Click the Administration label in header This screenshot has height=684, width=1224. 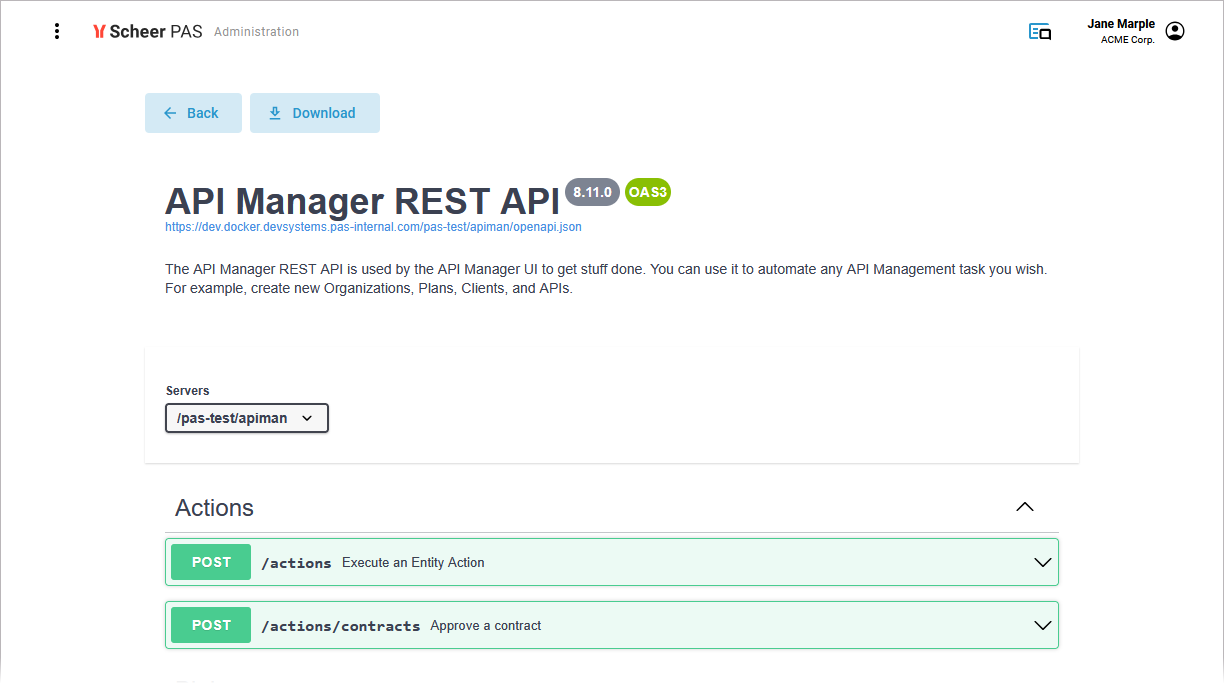(x=256, y=32)
